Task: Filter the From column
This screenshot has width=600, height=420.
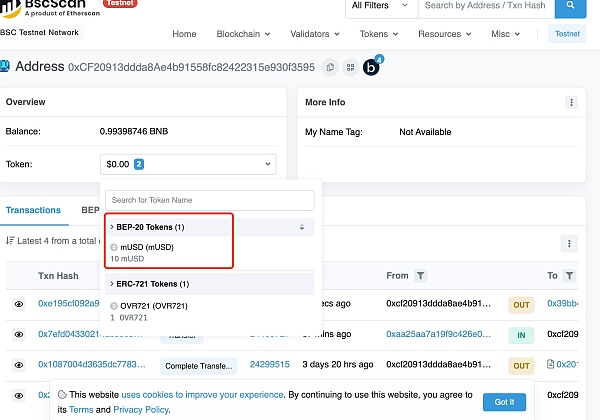Action: point(420,275)
